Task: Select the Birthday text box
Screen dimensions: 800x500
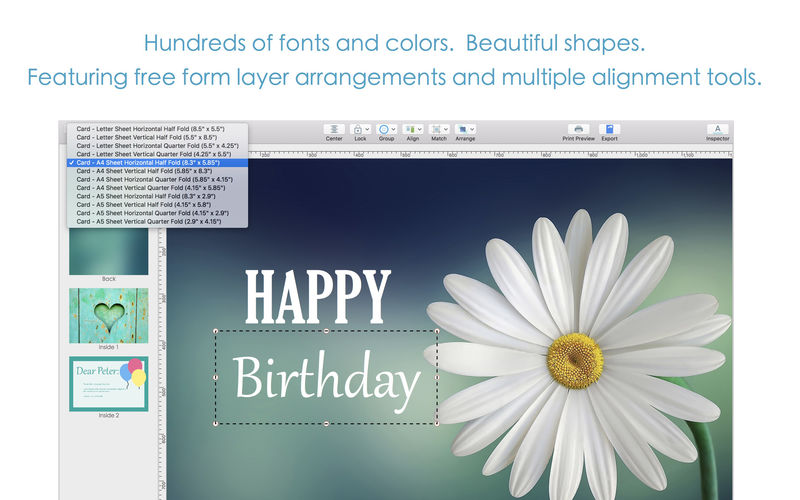Action: tap(327, 378)
